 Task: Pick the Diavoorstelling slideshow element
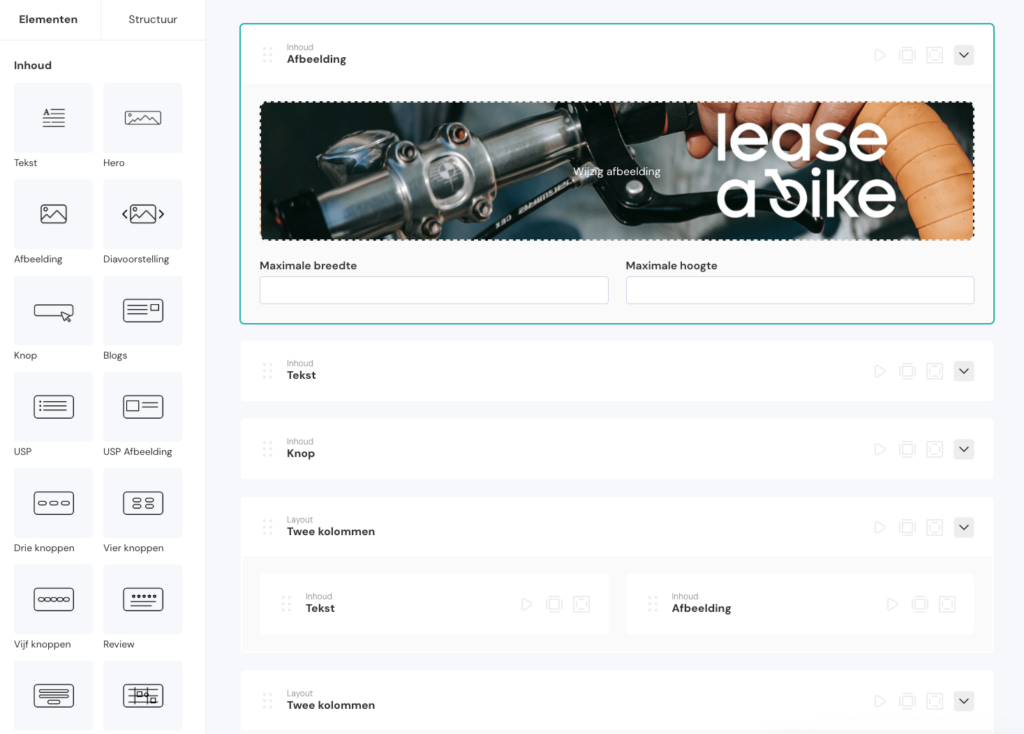point(142,214)
